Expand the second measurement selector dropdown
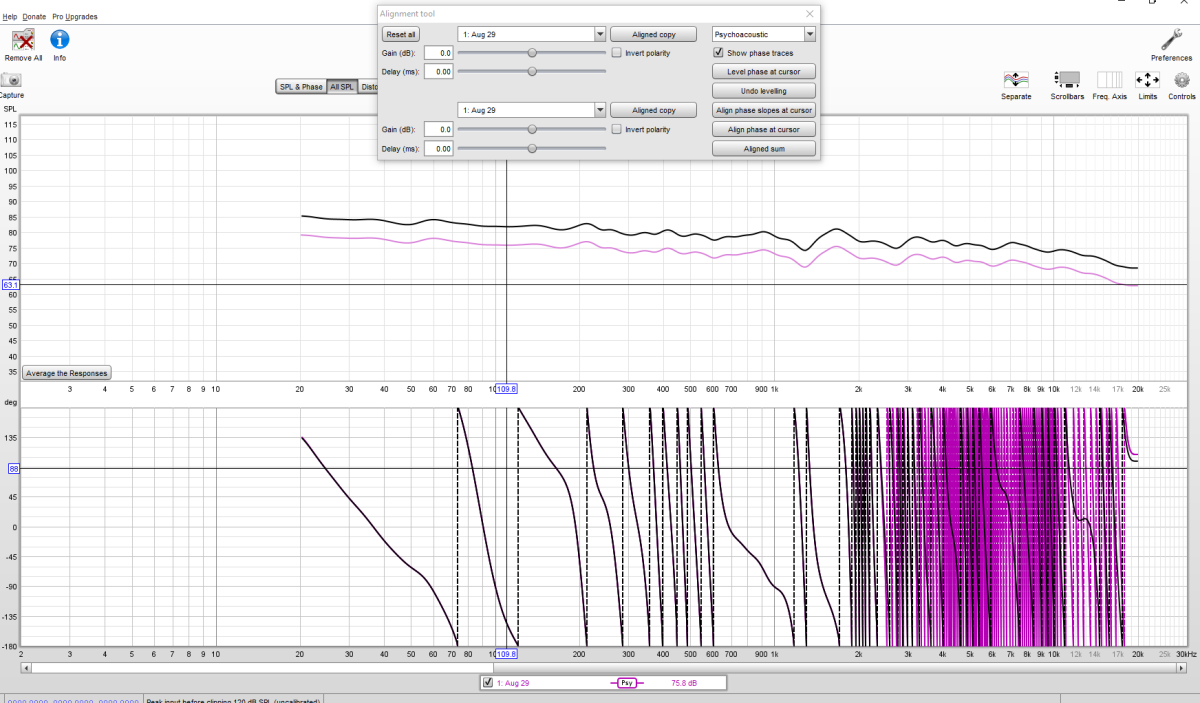1200x703 pixels. coord(598,109)
